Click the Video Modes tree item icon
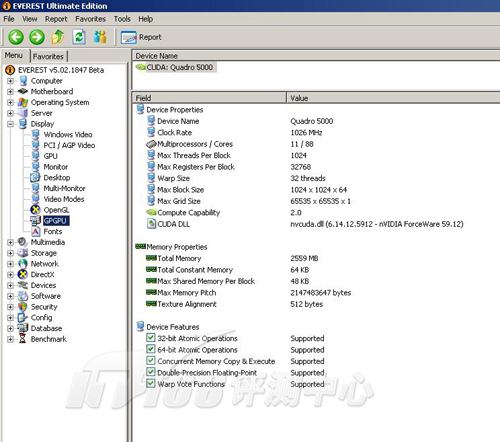The image size is (500, 442). pos(35,199)
